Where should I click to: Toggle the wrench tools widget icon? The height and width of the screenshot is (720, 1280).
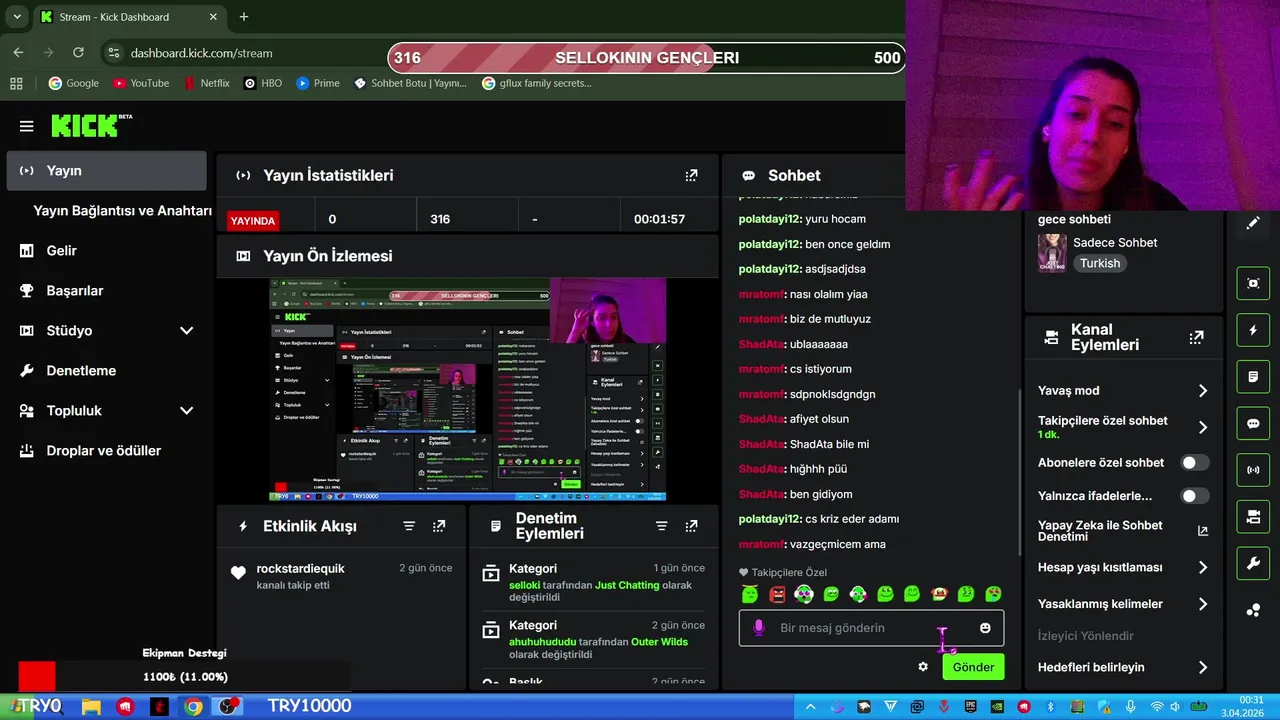[x=1253, y=564]
